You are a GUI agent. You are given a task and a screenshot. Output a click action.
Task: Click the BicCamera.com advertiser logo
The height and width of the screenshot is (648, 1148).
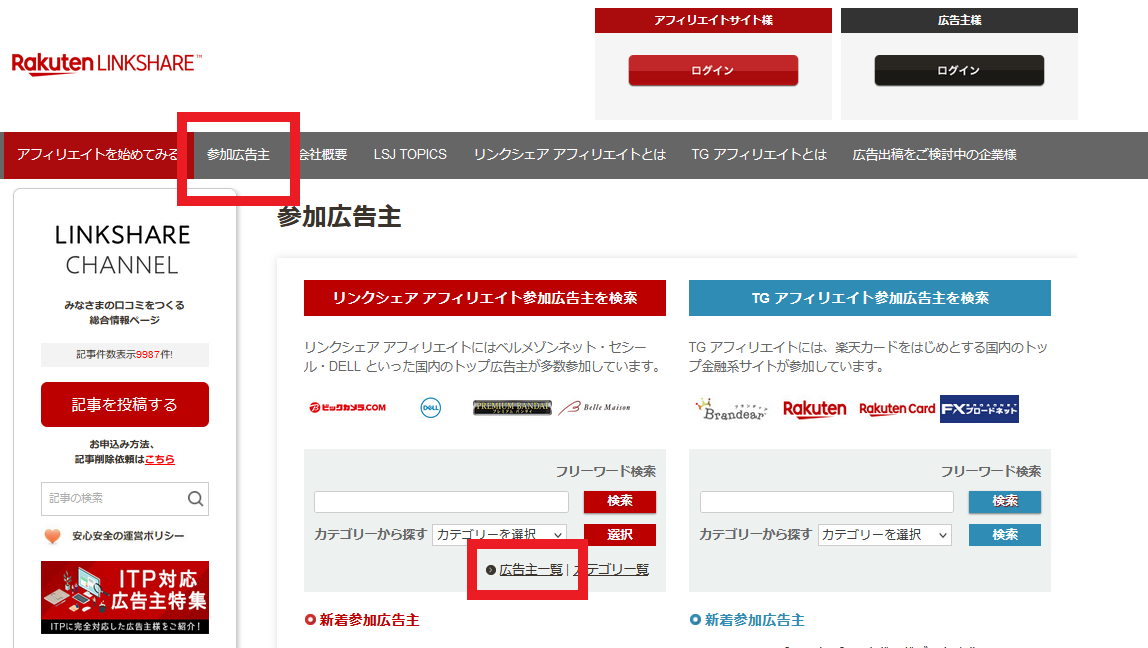tap(347, 407)
